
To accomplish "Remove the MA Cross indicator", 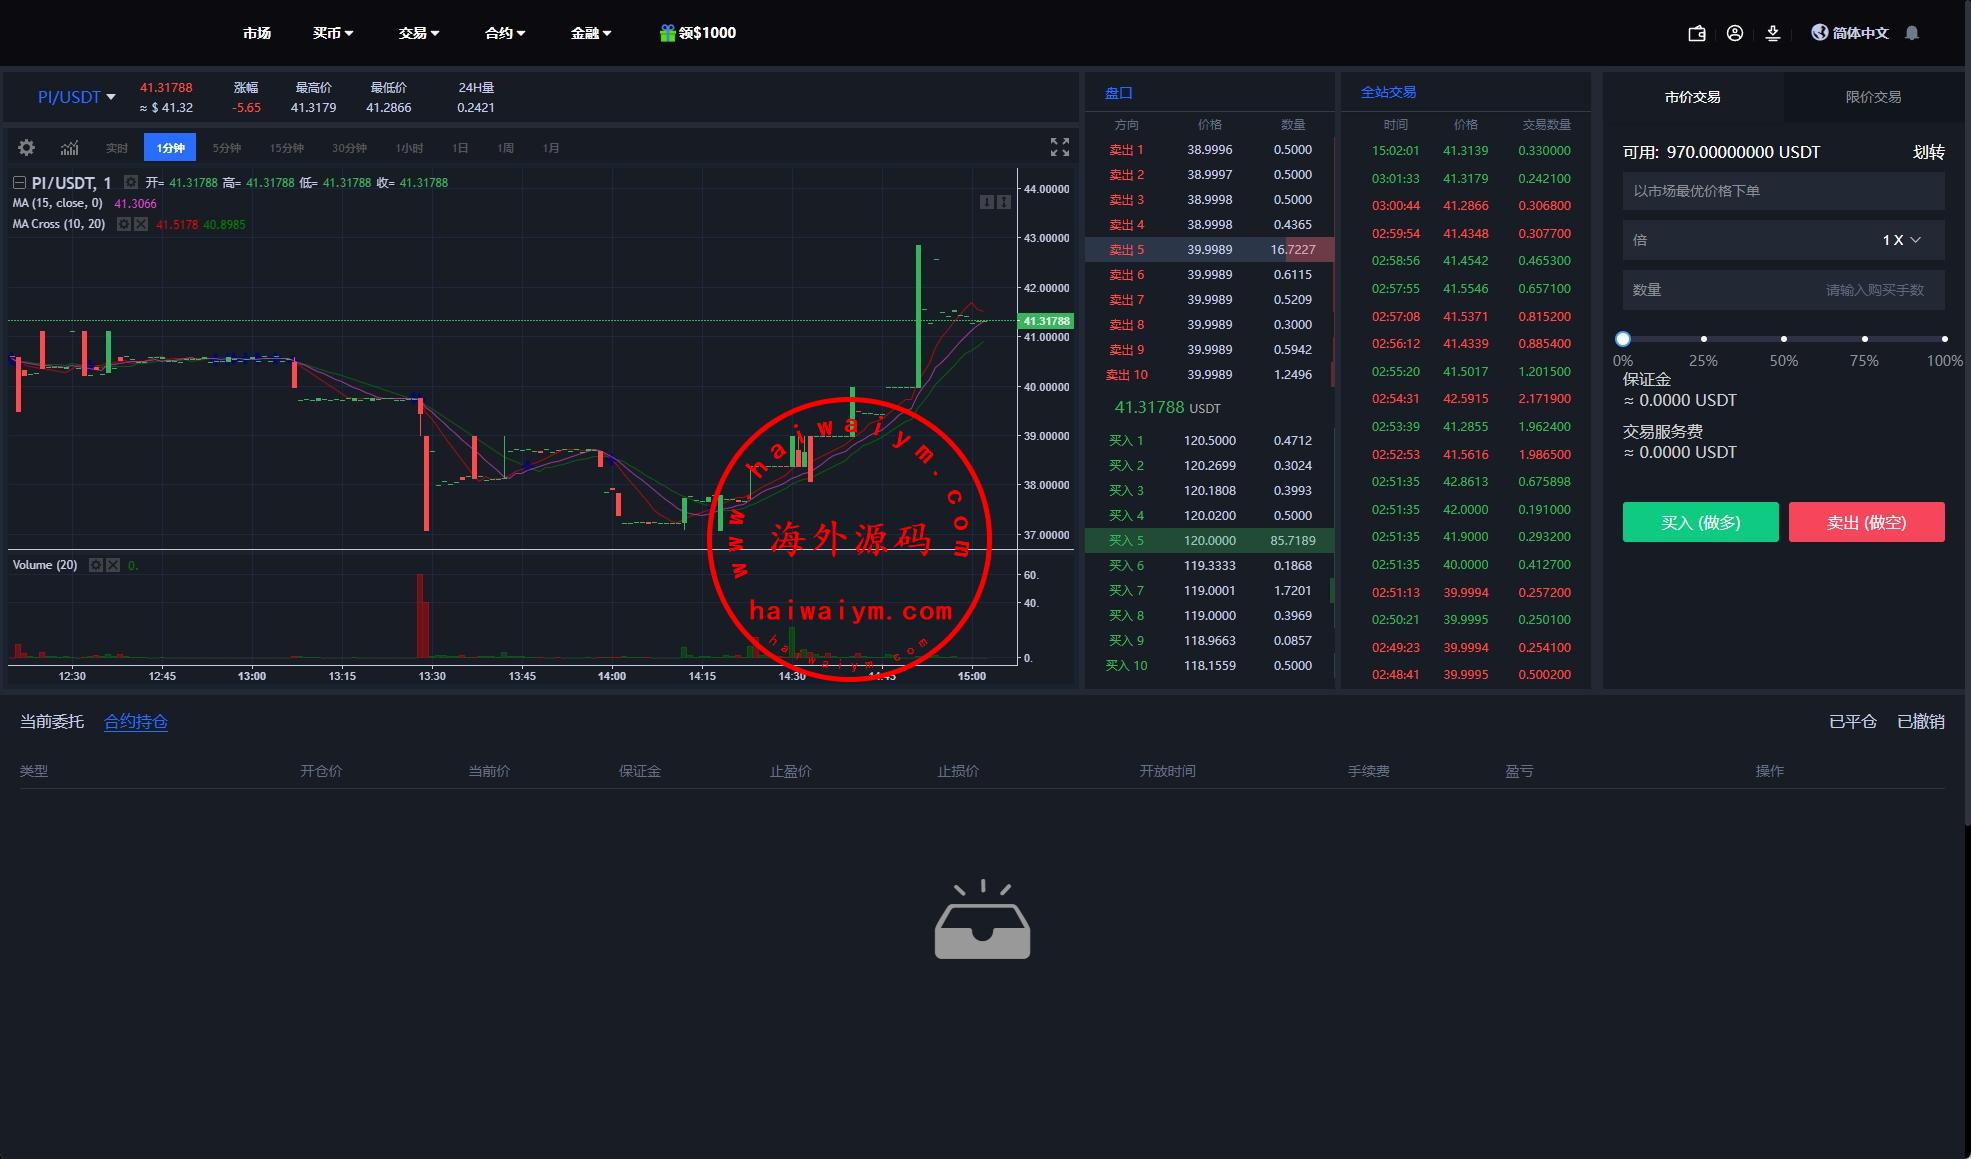I will click(141, 224).
